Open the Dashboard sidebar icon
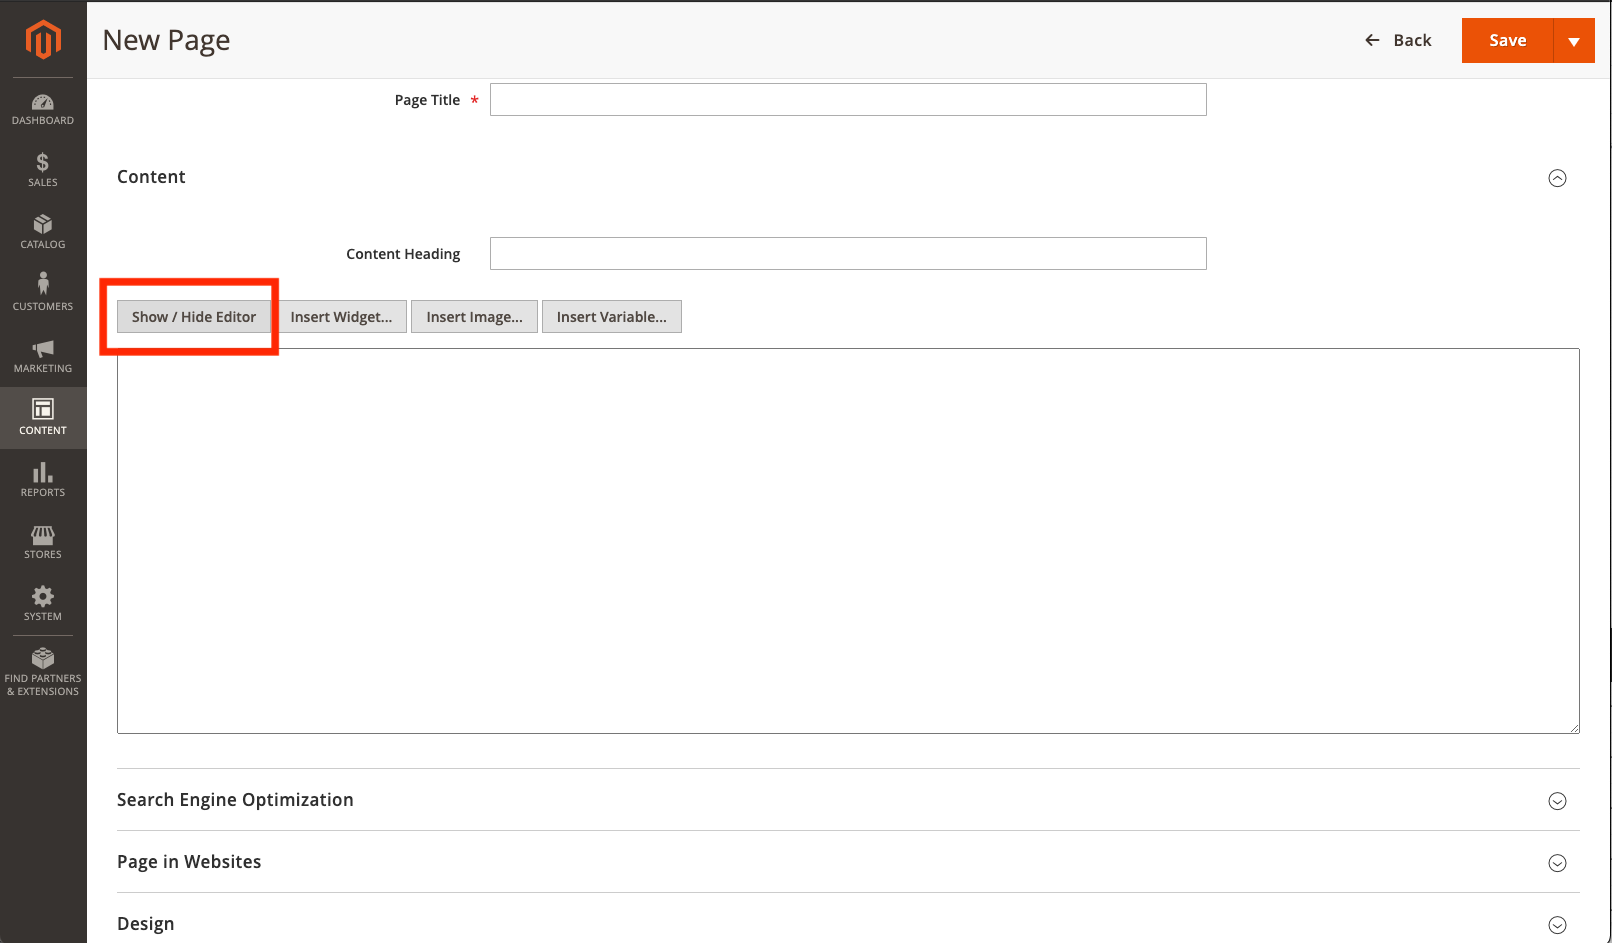1612x943 pixels. [43, 109]
